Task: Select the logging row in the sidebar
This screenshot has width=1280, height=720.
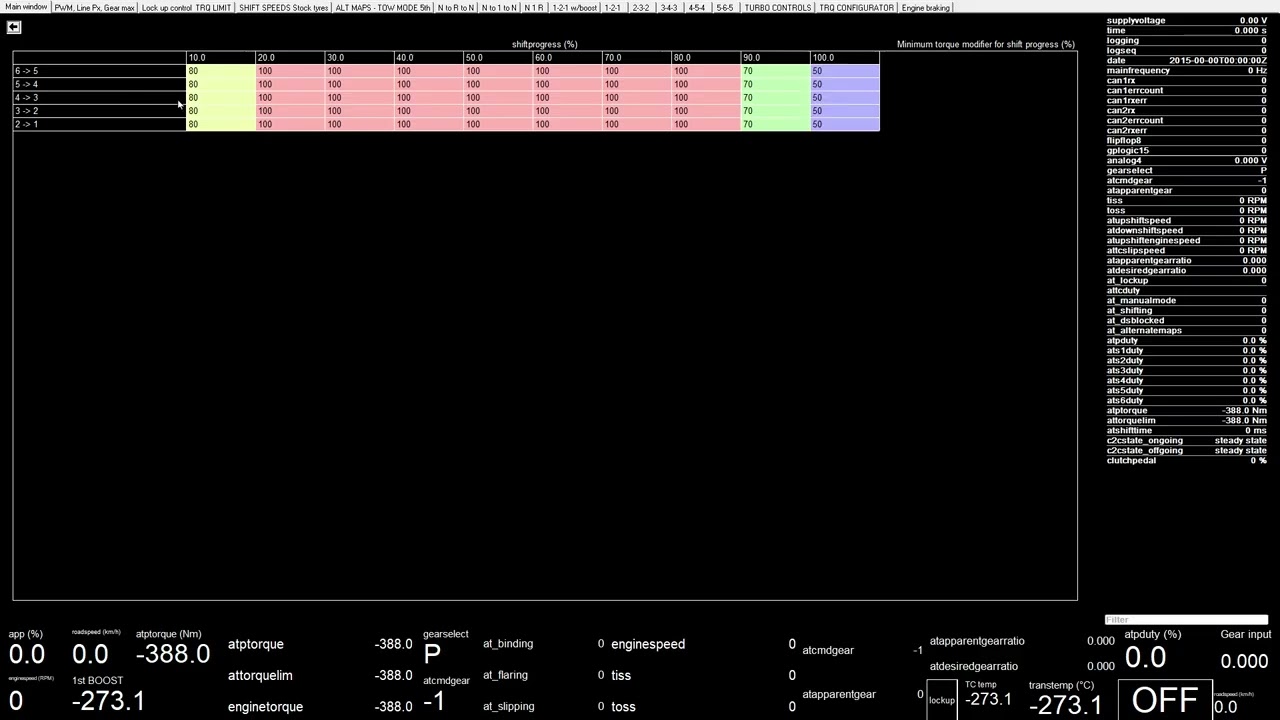Action: click(x=1186, y=40)
